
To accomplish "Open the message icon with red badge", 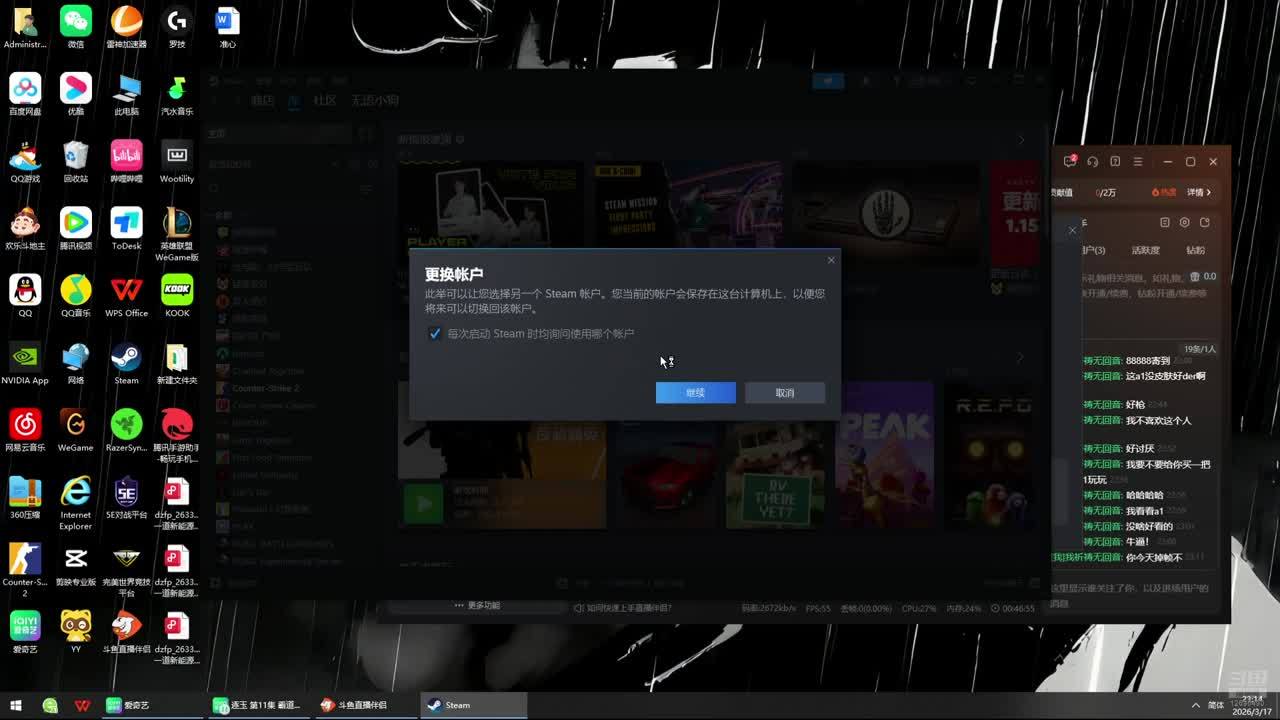I will coord(1070,161).
